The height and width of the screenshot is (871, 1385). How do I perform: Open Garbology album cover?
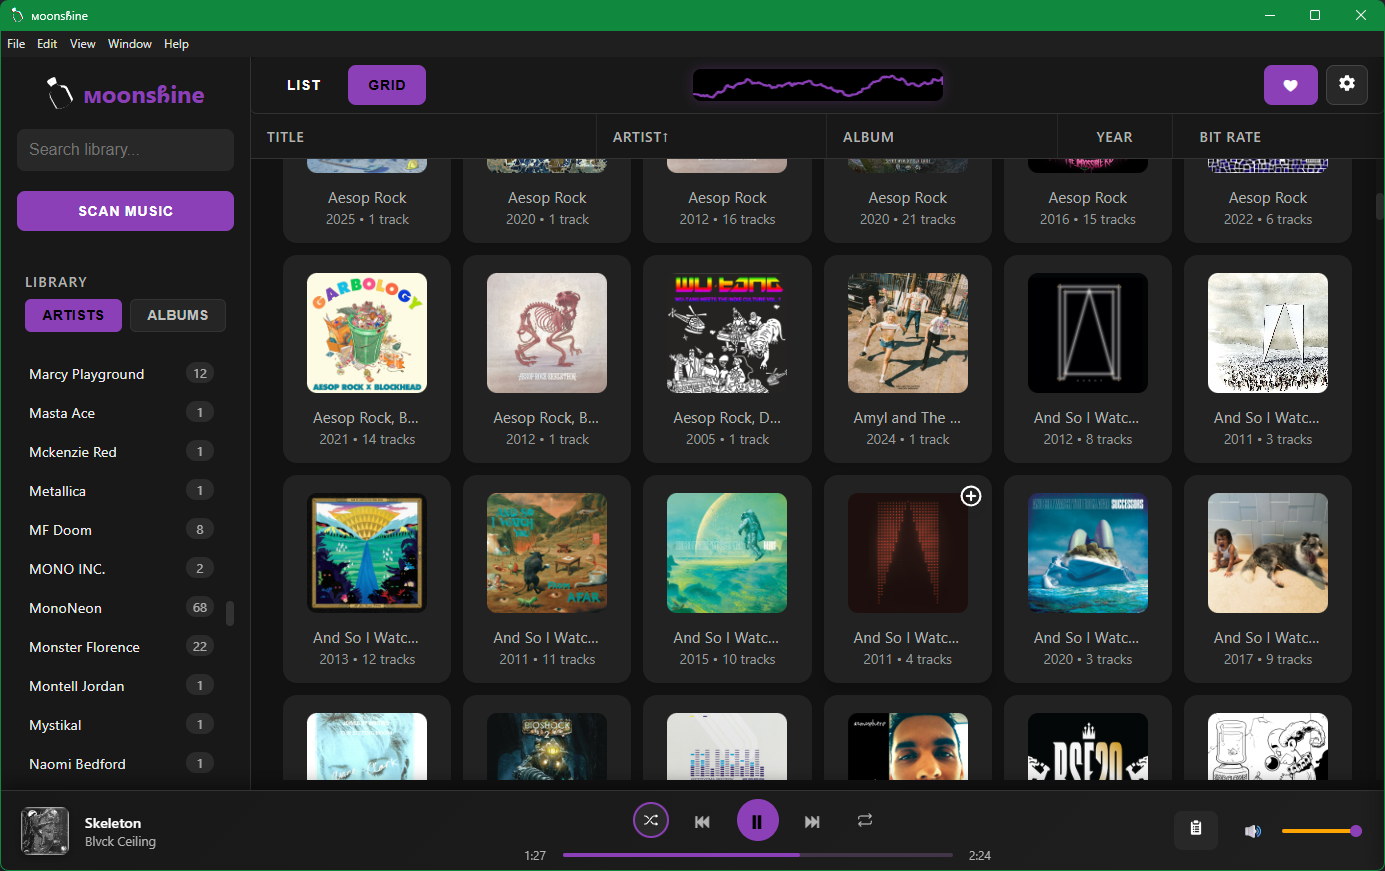click(367, 333)
